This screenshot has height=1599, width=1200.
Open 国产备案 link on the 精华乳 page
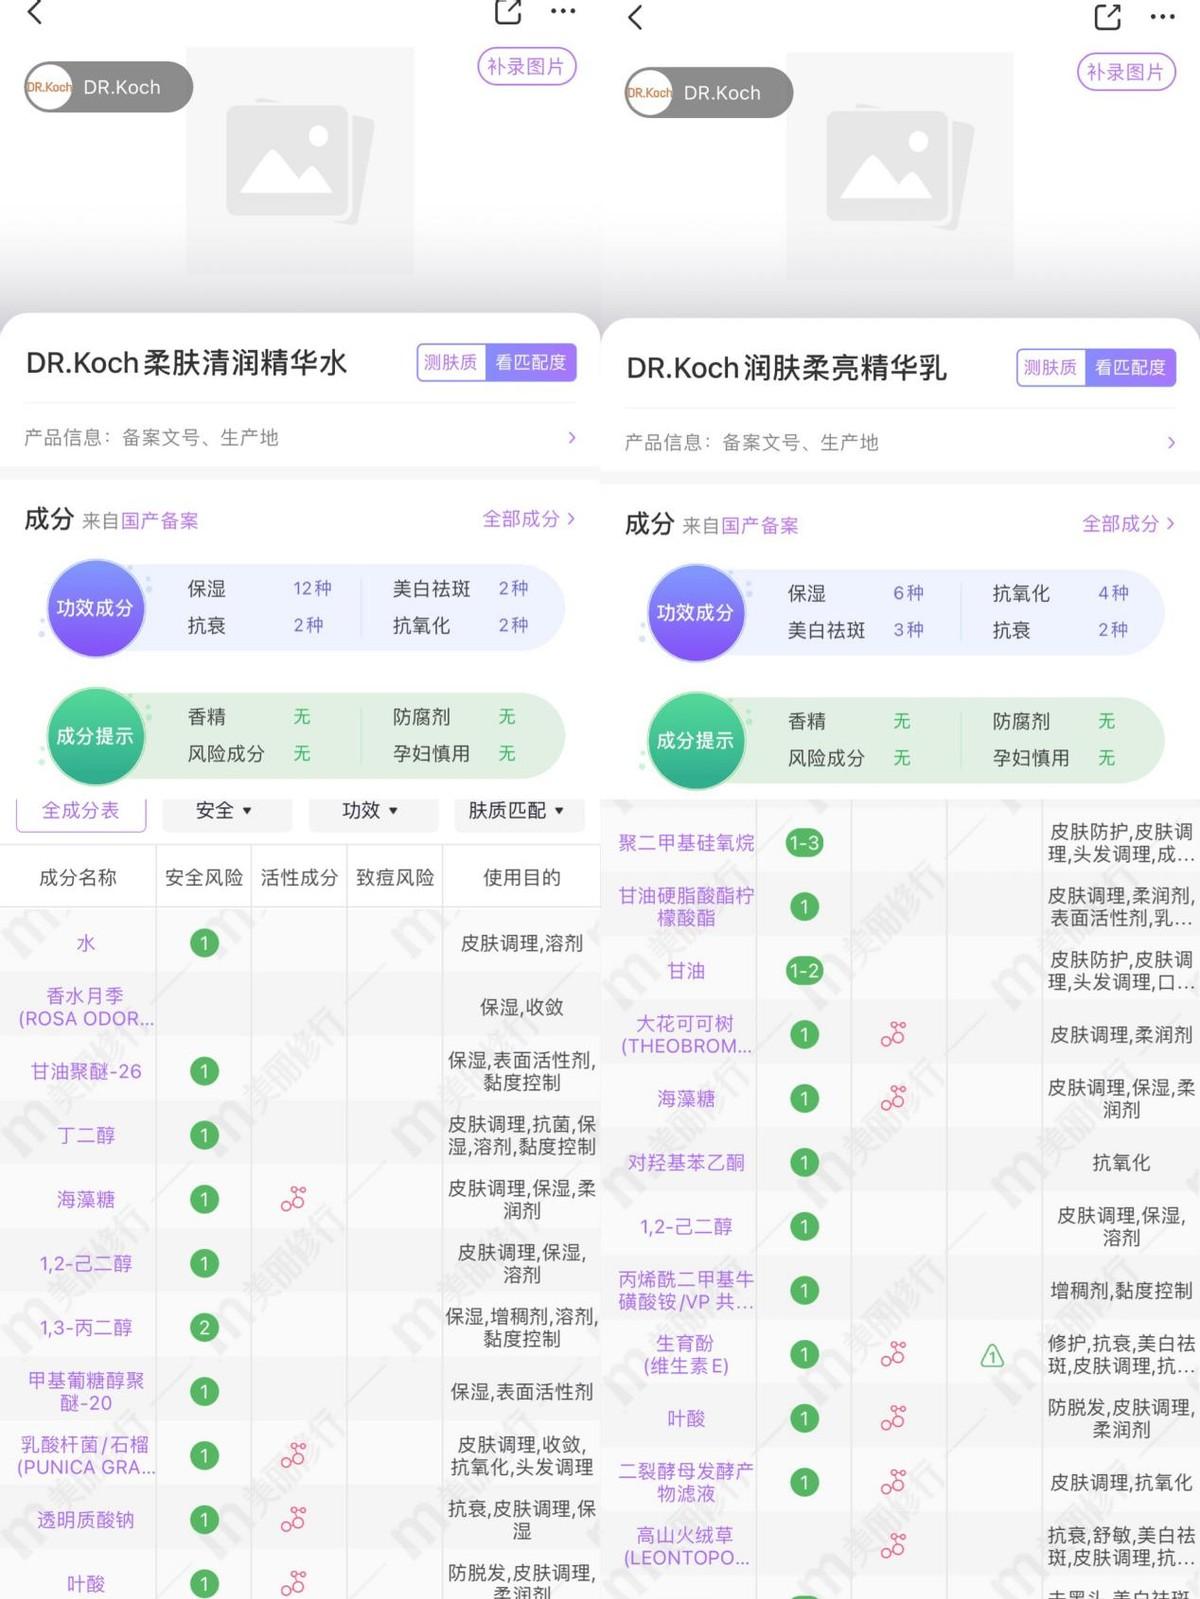(x=760, y=526)
